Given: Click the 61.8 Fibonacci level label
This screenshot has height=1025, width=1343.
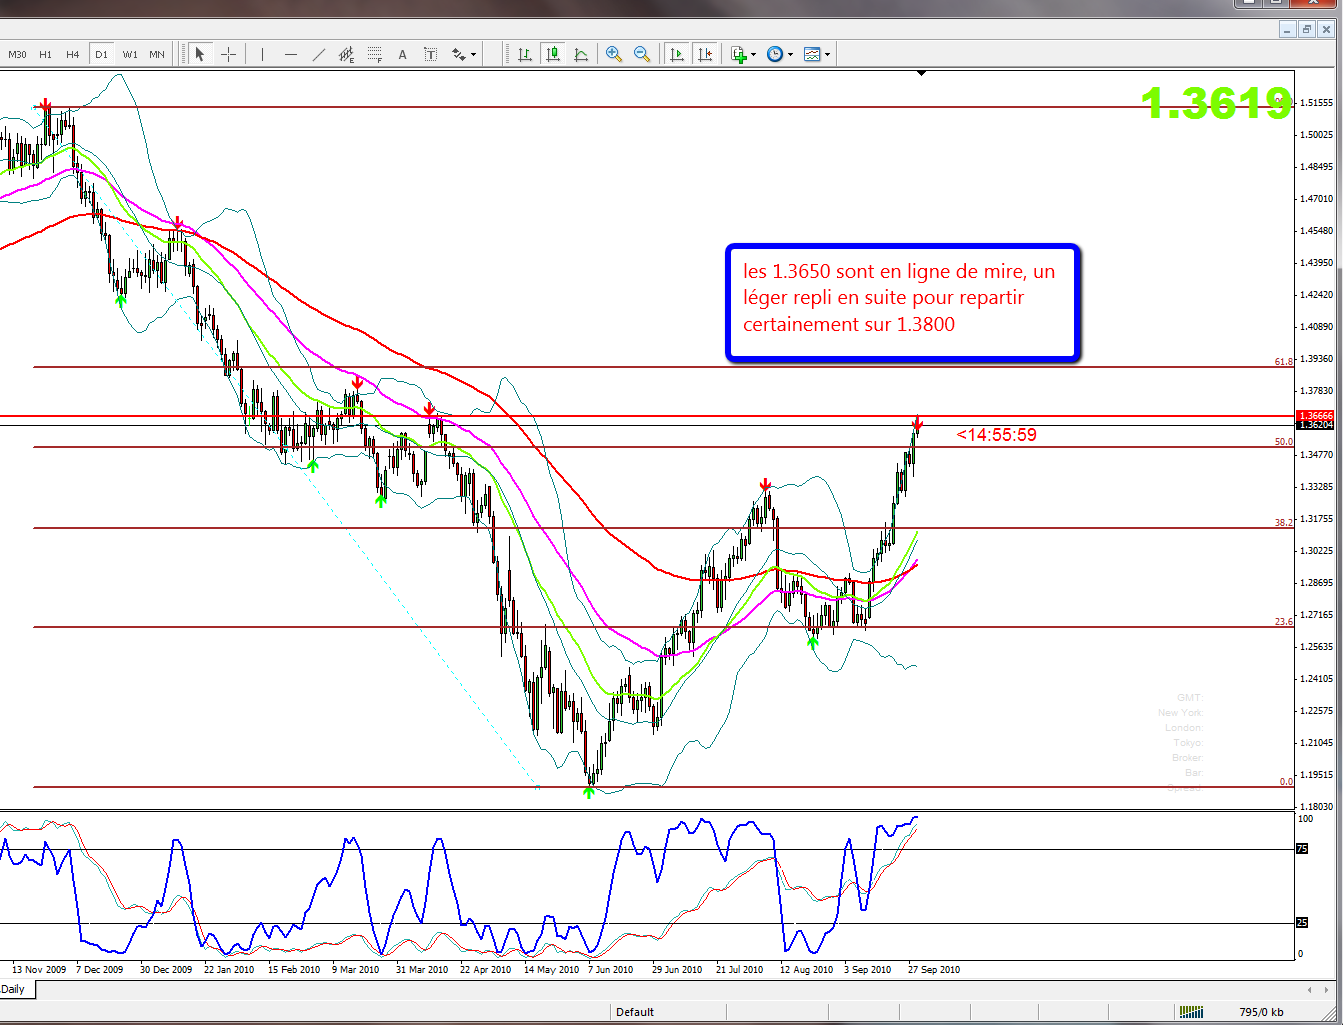Looking at the screenshot, I should (x=1284, y=361).
